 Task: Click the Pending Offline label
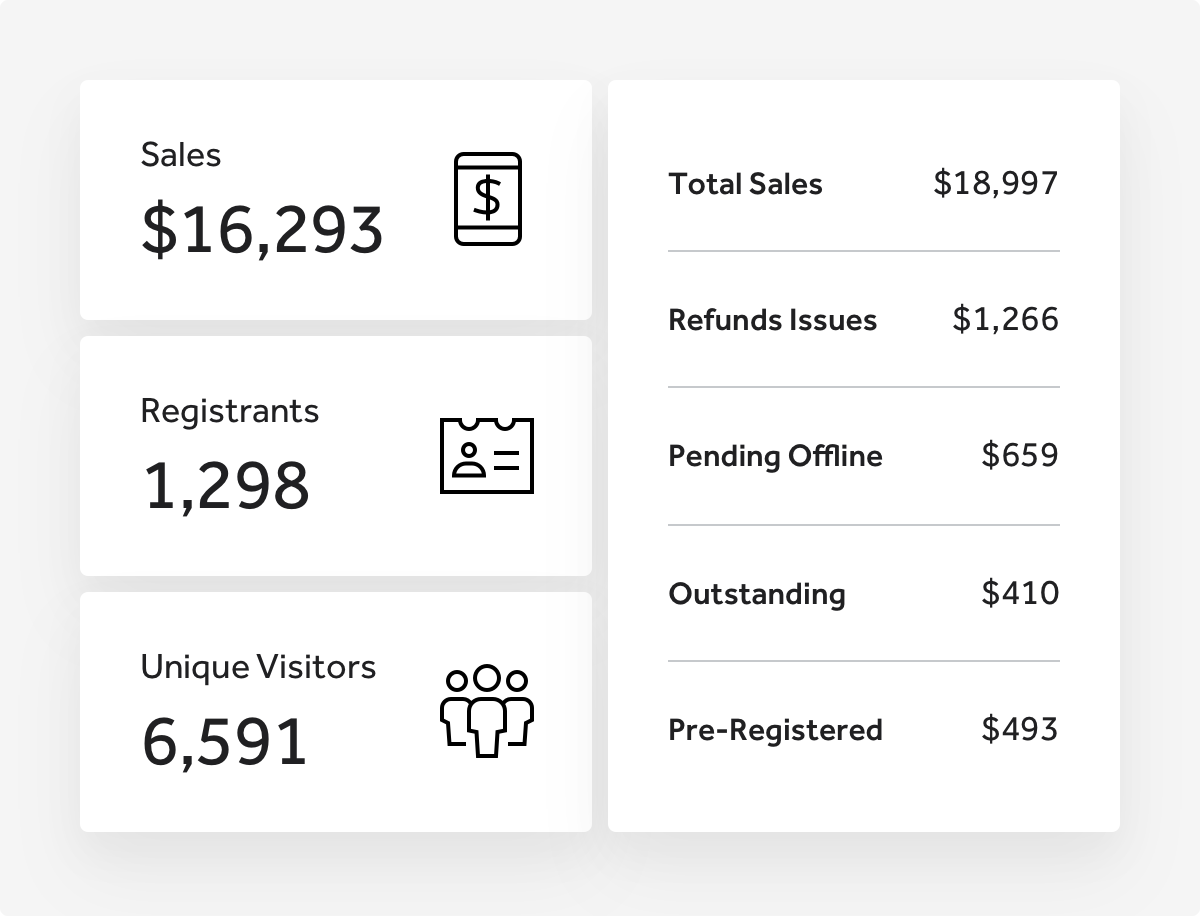[x=776, y=456]
